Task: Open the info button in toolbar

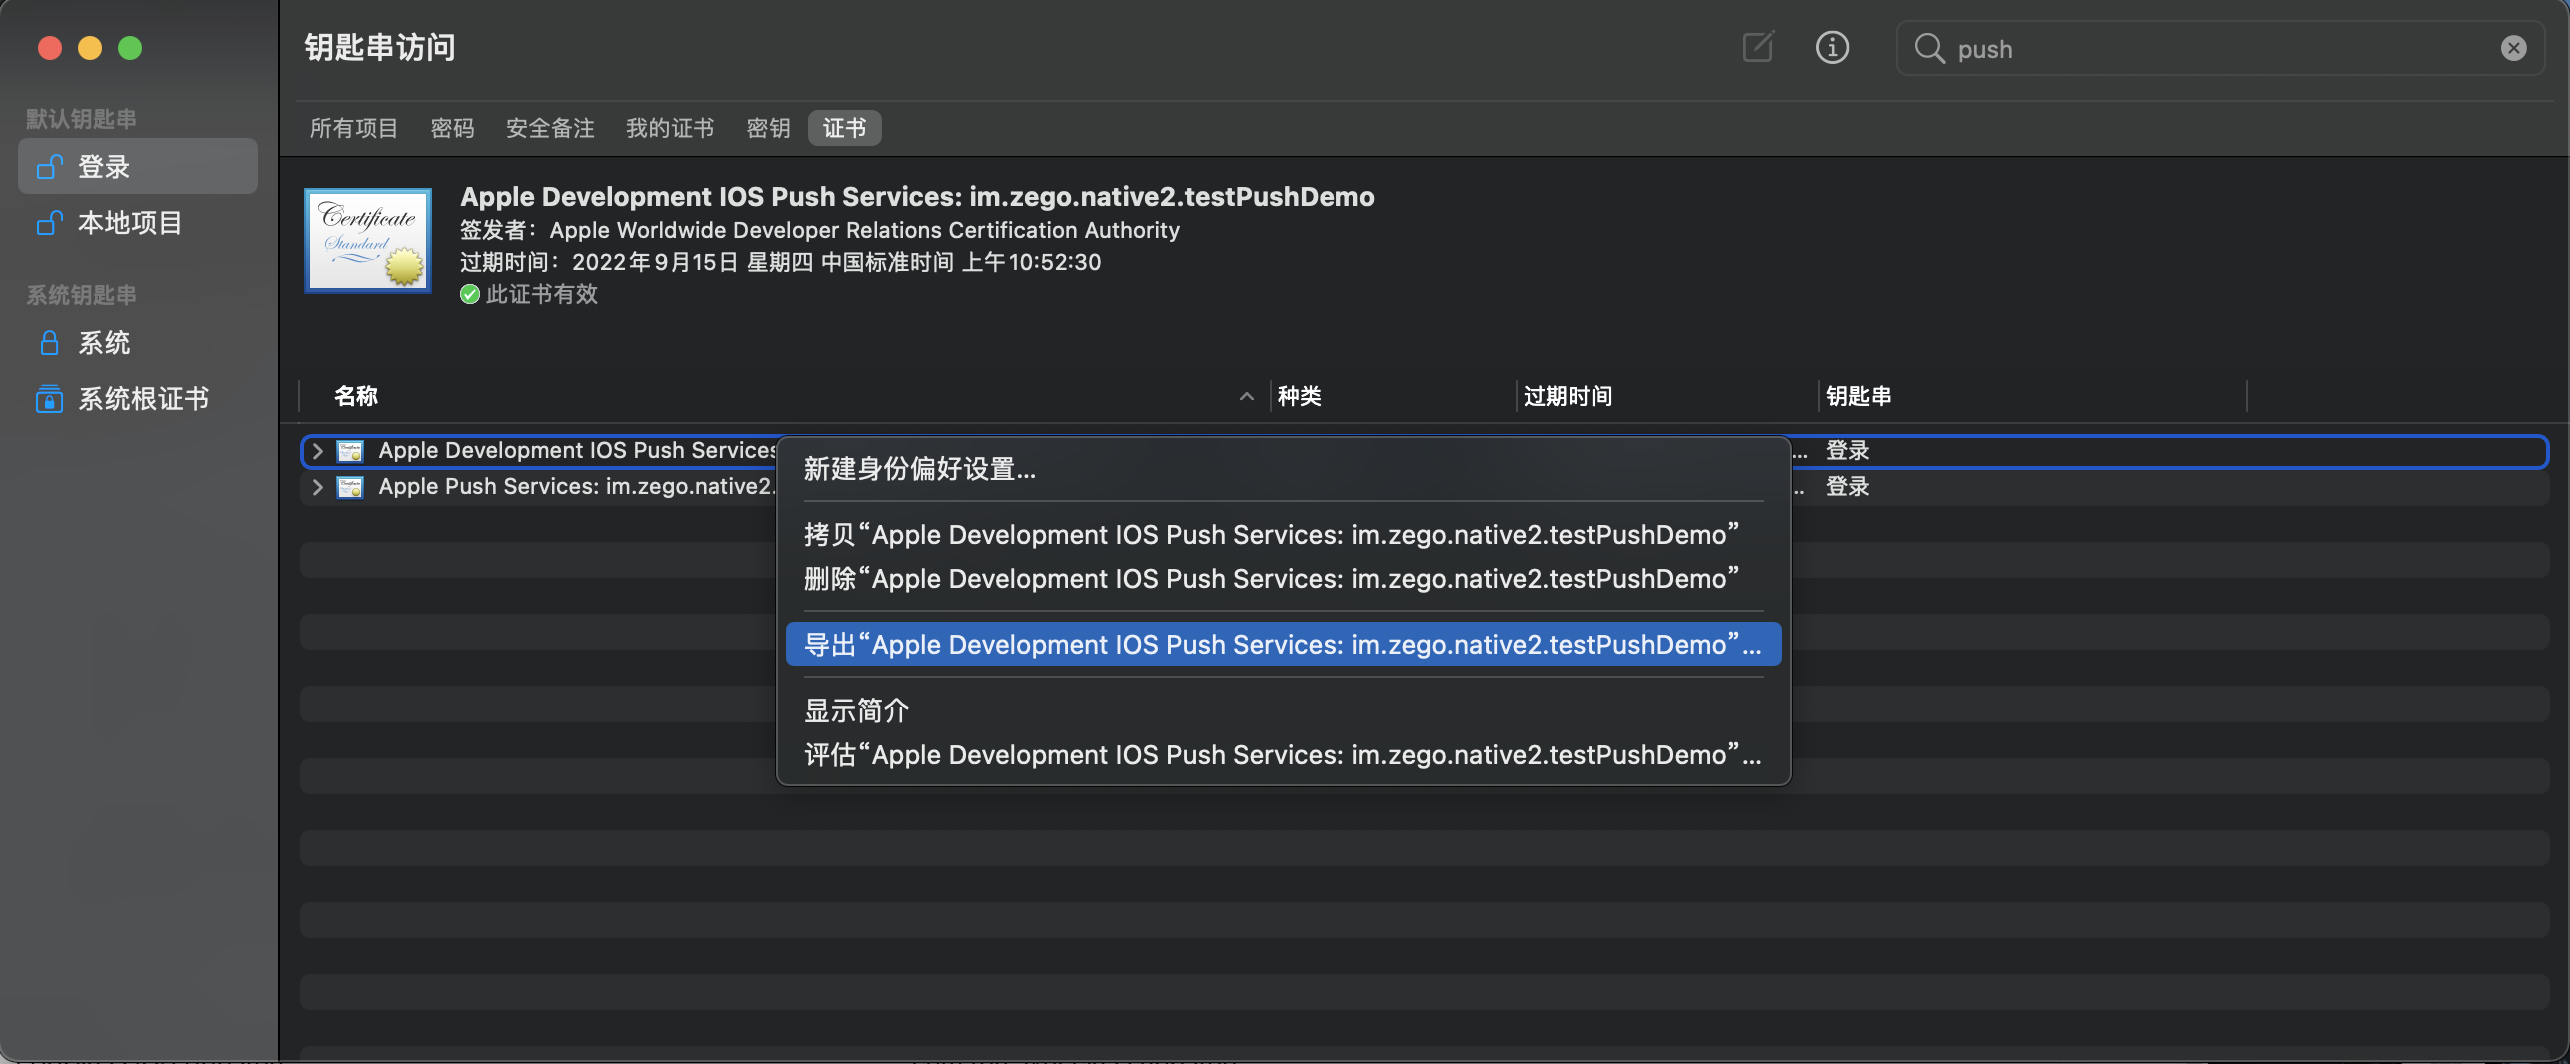Action: [x=1832, y=47]
